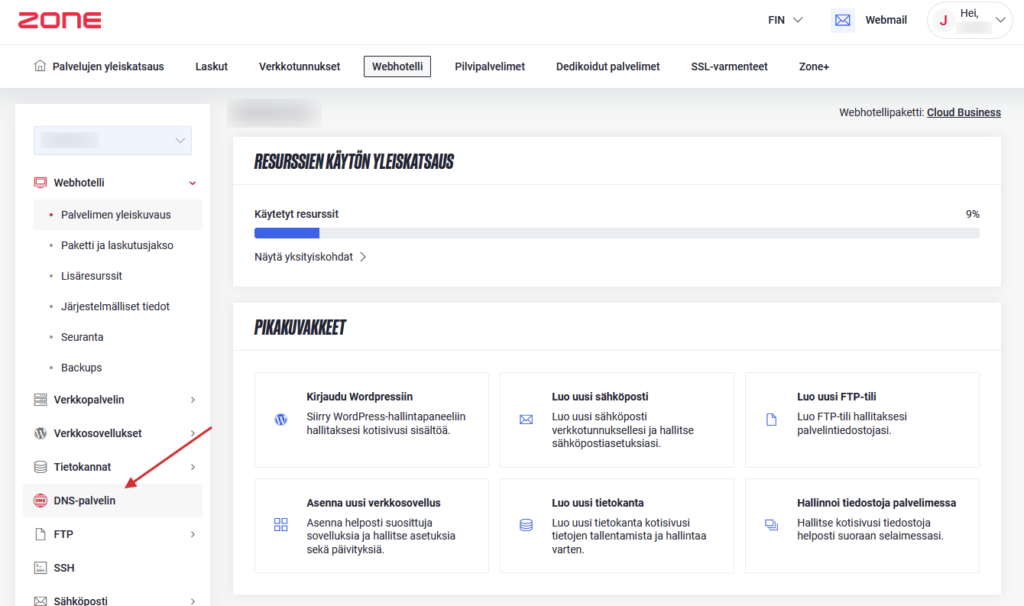Viewport: 1024px width, 606px height.
Task: Open the SSL-varmenteet tab
Action: 729,67
